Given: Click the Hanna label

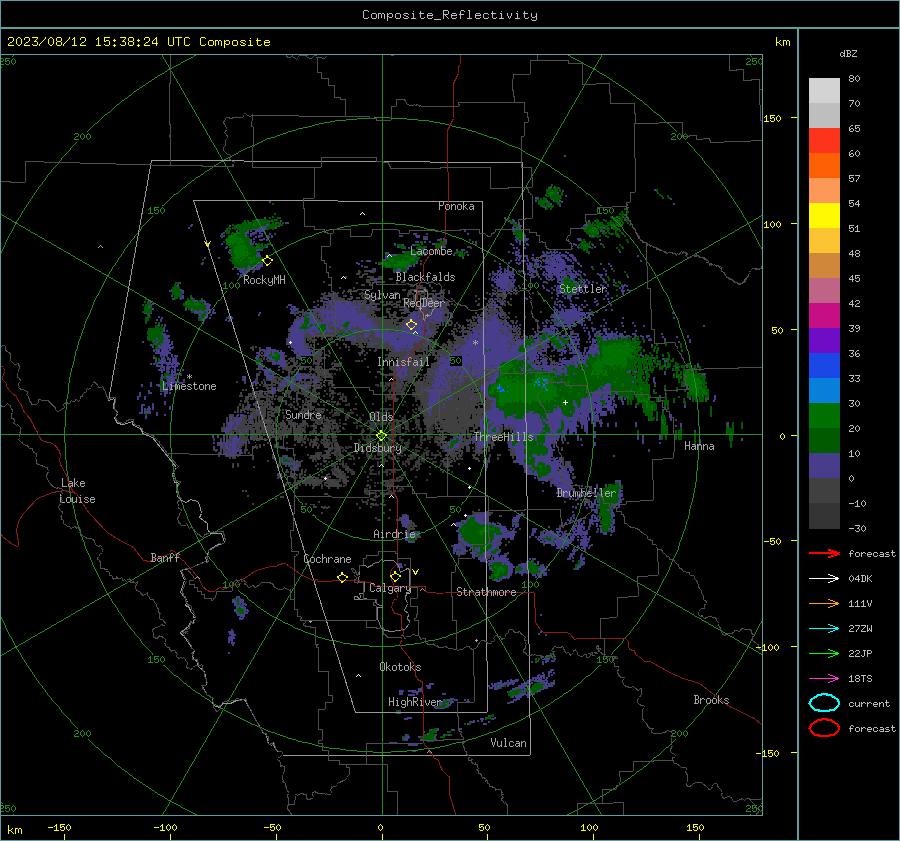Looking at the screenshot, I should point(699,446).
